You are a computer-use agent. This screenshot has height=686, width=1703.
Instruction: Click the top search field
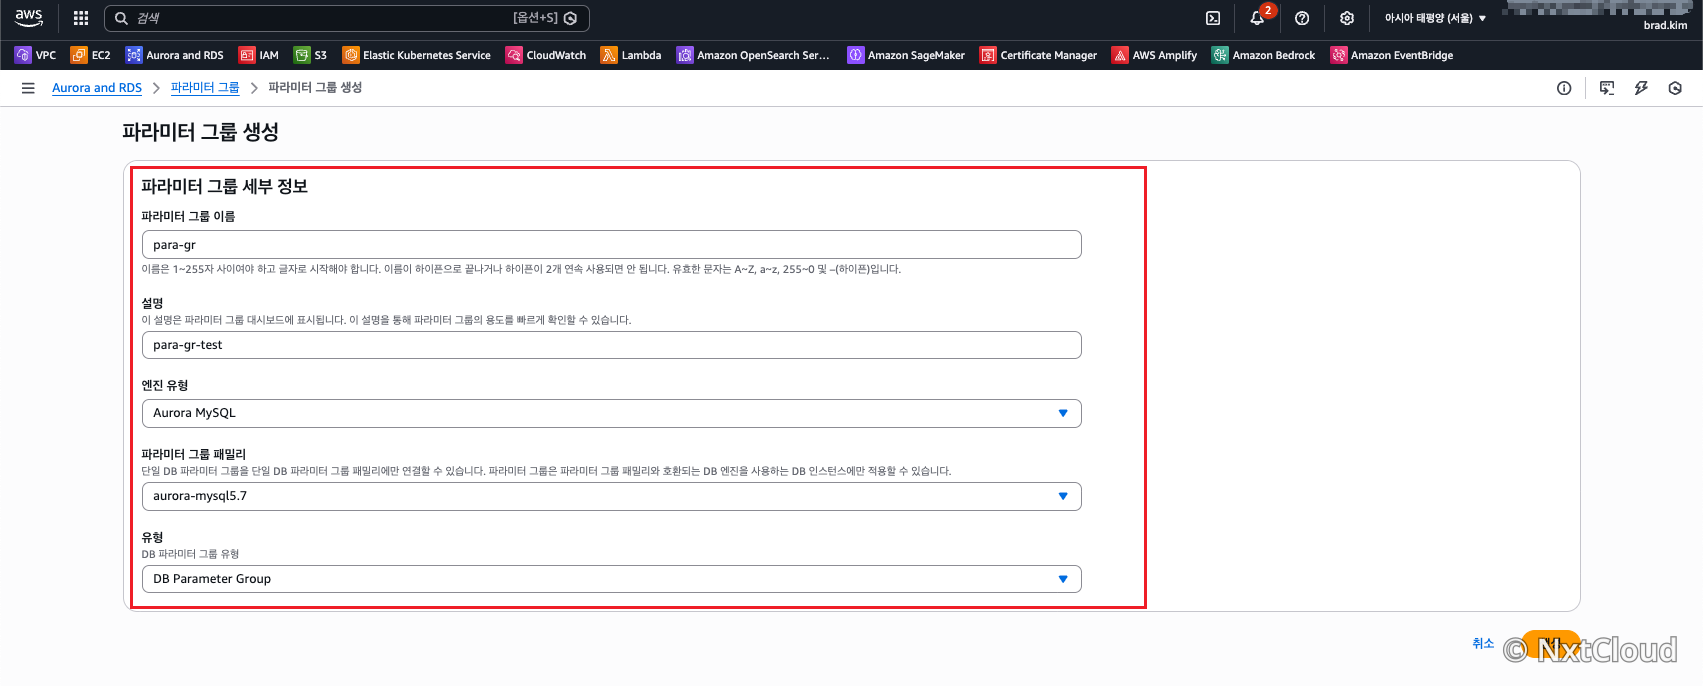(x=347, y=18)
